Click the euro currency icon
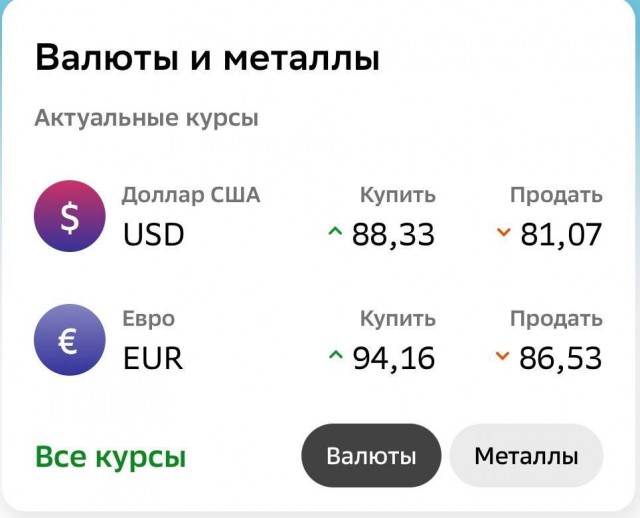Image resolution: width=640 pixels, height=518 pixels. click(69, 339)
